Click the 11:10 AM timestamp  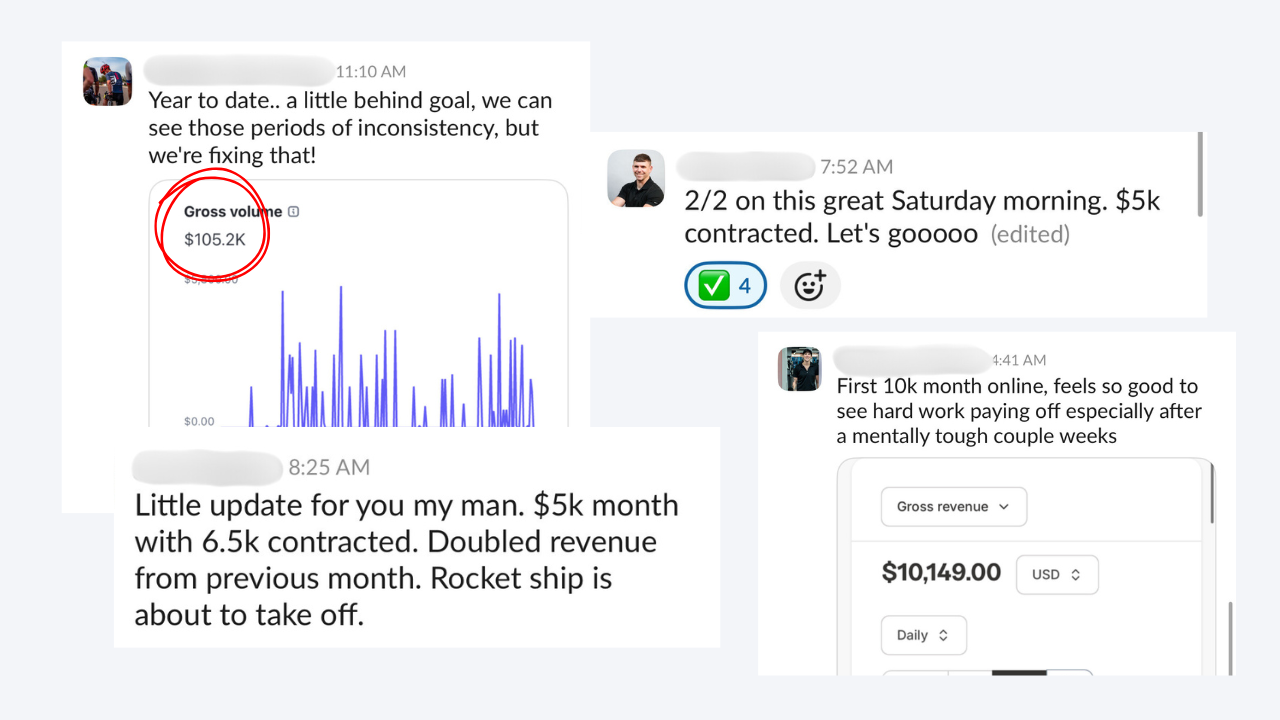pyautogui.click(x=371, y=72)
